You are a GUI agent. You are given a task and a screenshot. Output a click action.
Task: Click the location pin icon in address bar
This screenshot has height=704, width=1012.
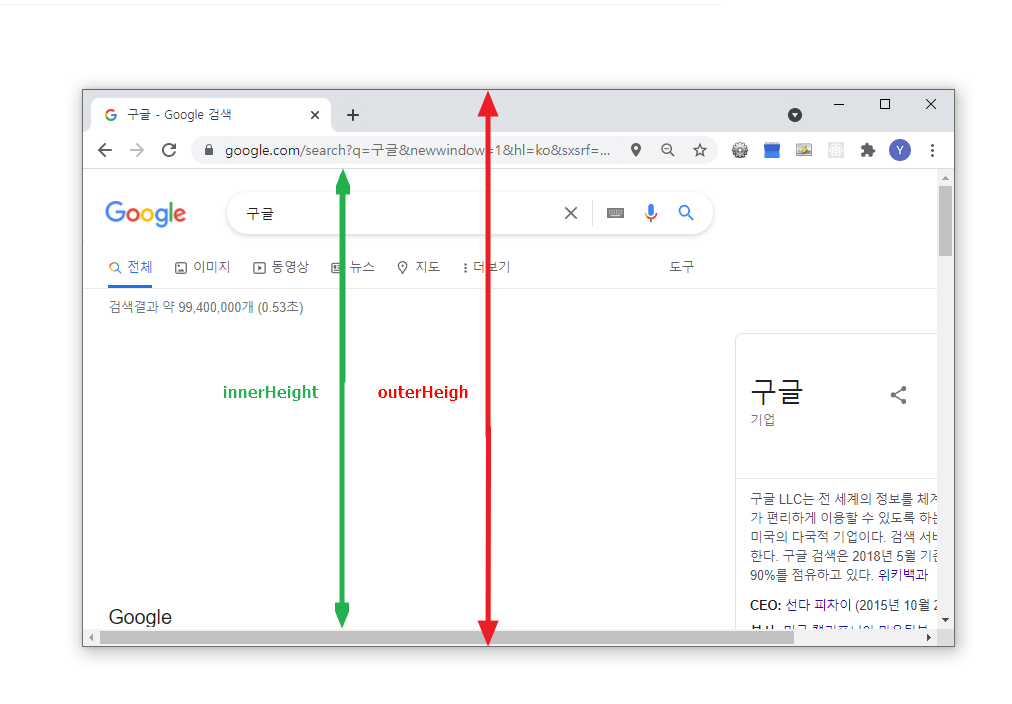pyautogui.click(x=636, y=150)
